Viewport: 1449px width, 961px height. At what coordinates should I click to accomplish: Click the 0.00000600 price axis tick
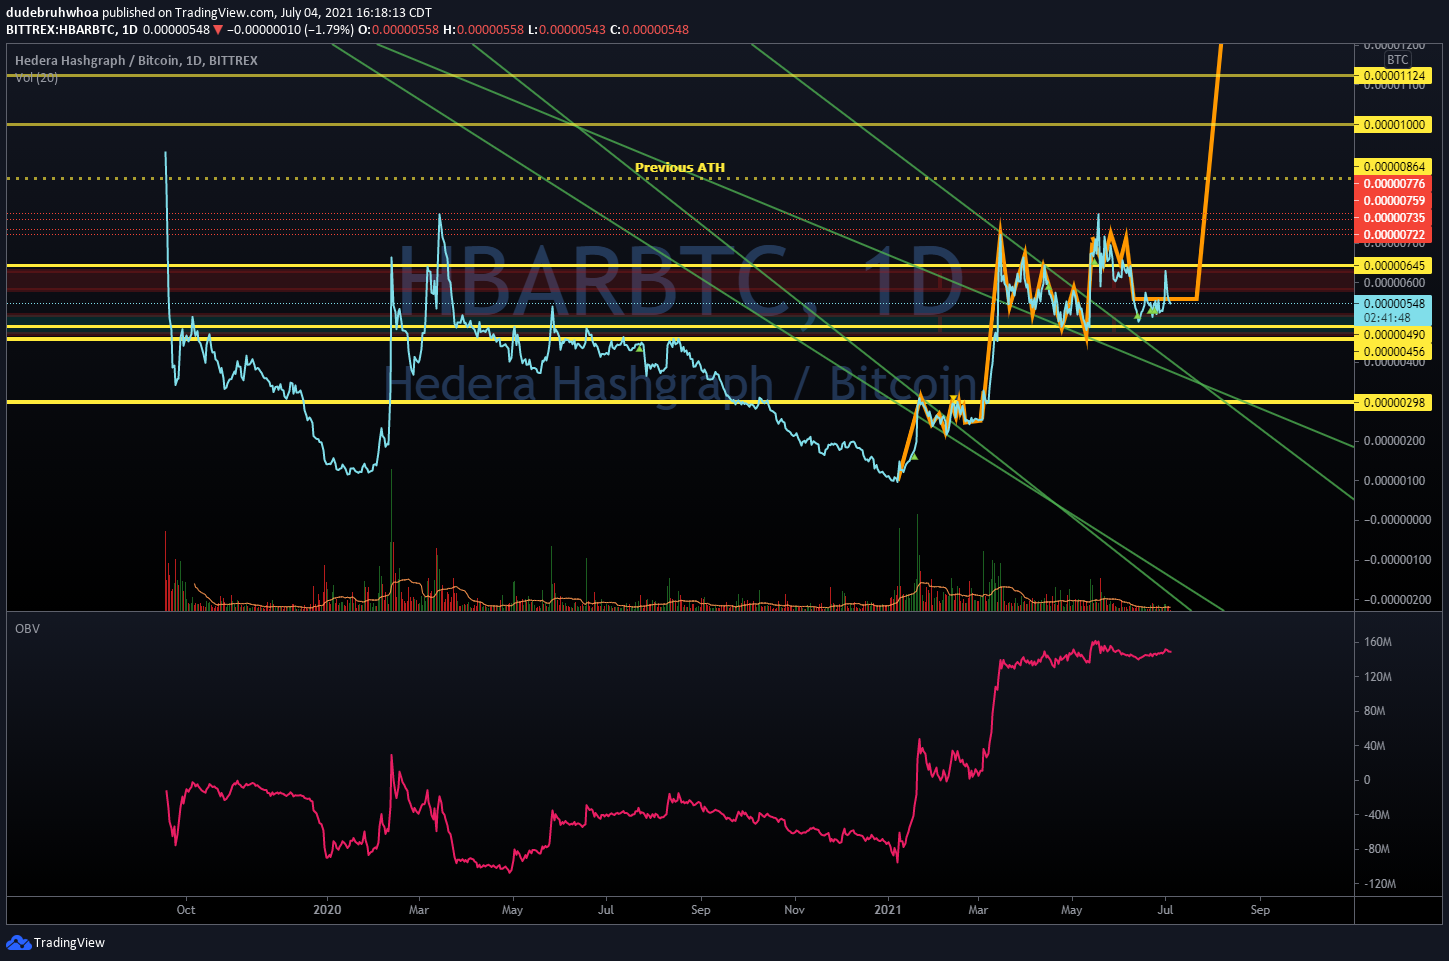(x=1394, y=283)
